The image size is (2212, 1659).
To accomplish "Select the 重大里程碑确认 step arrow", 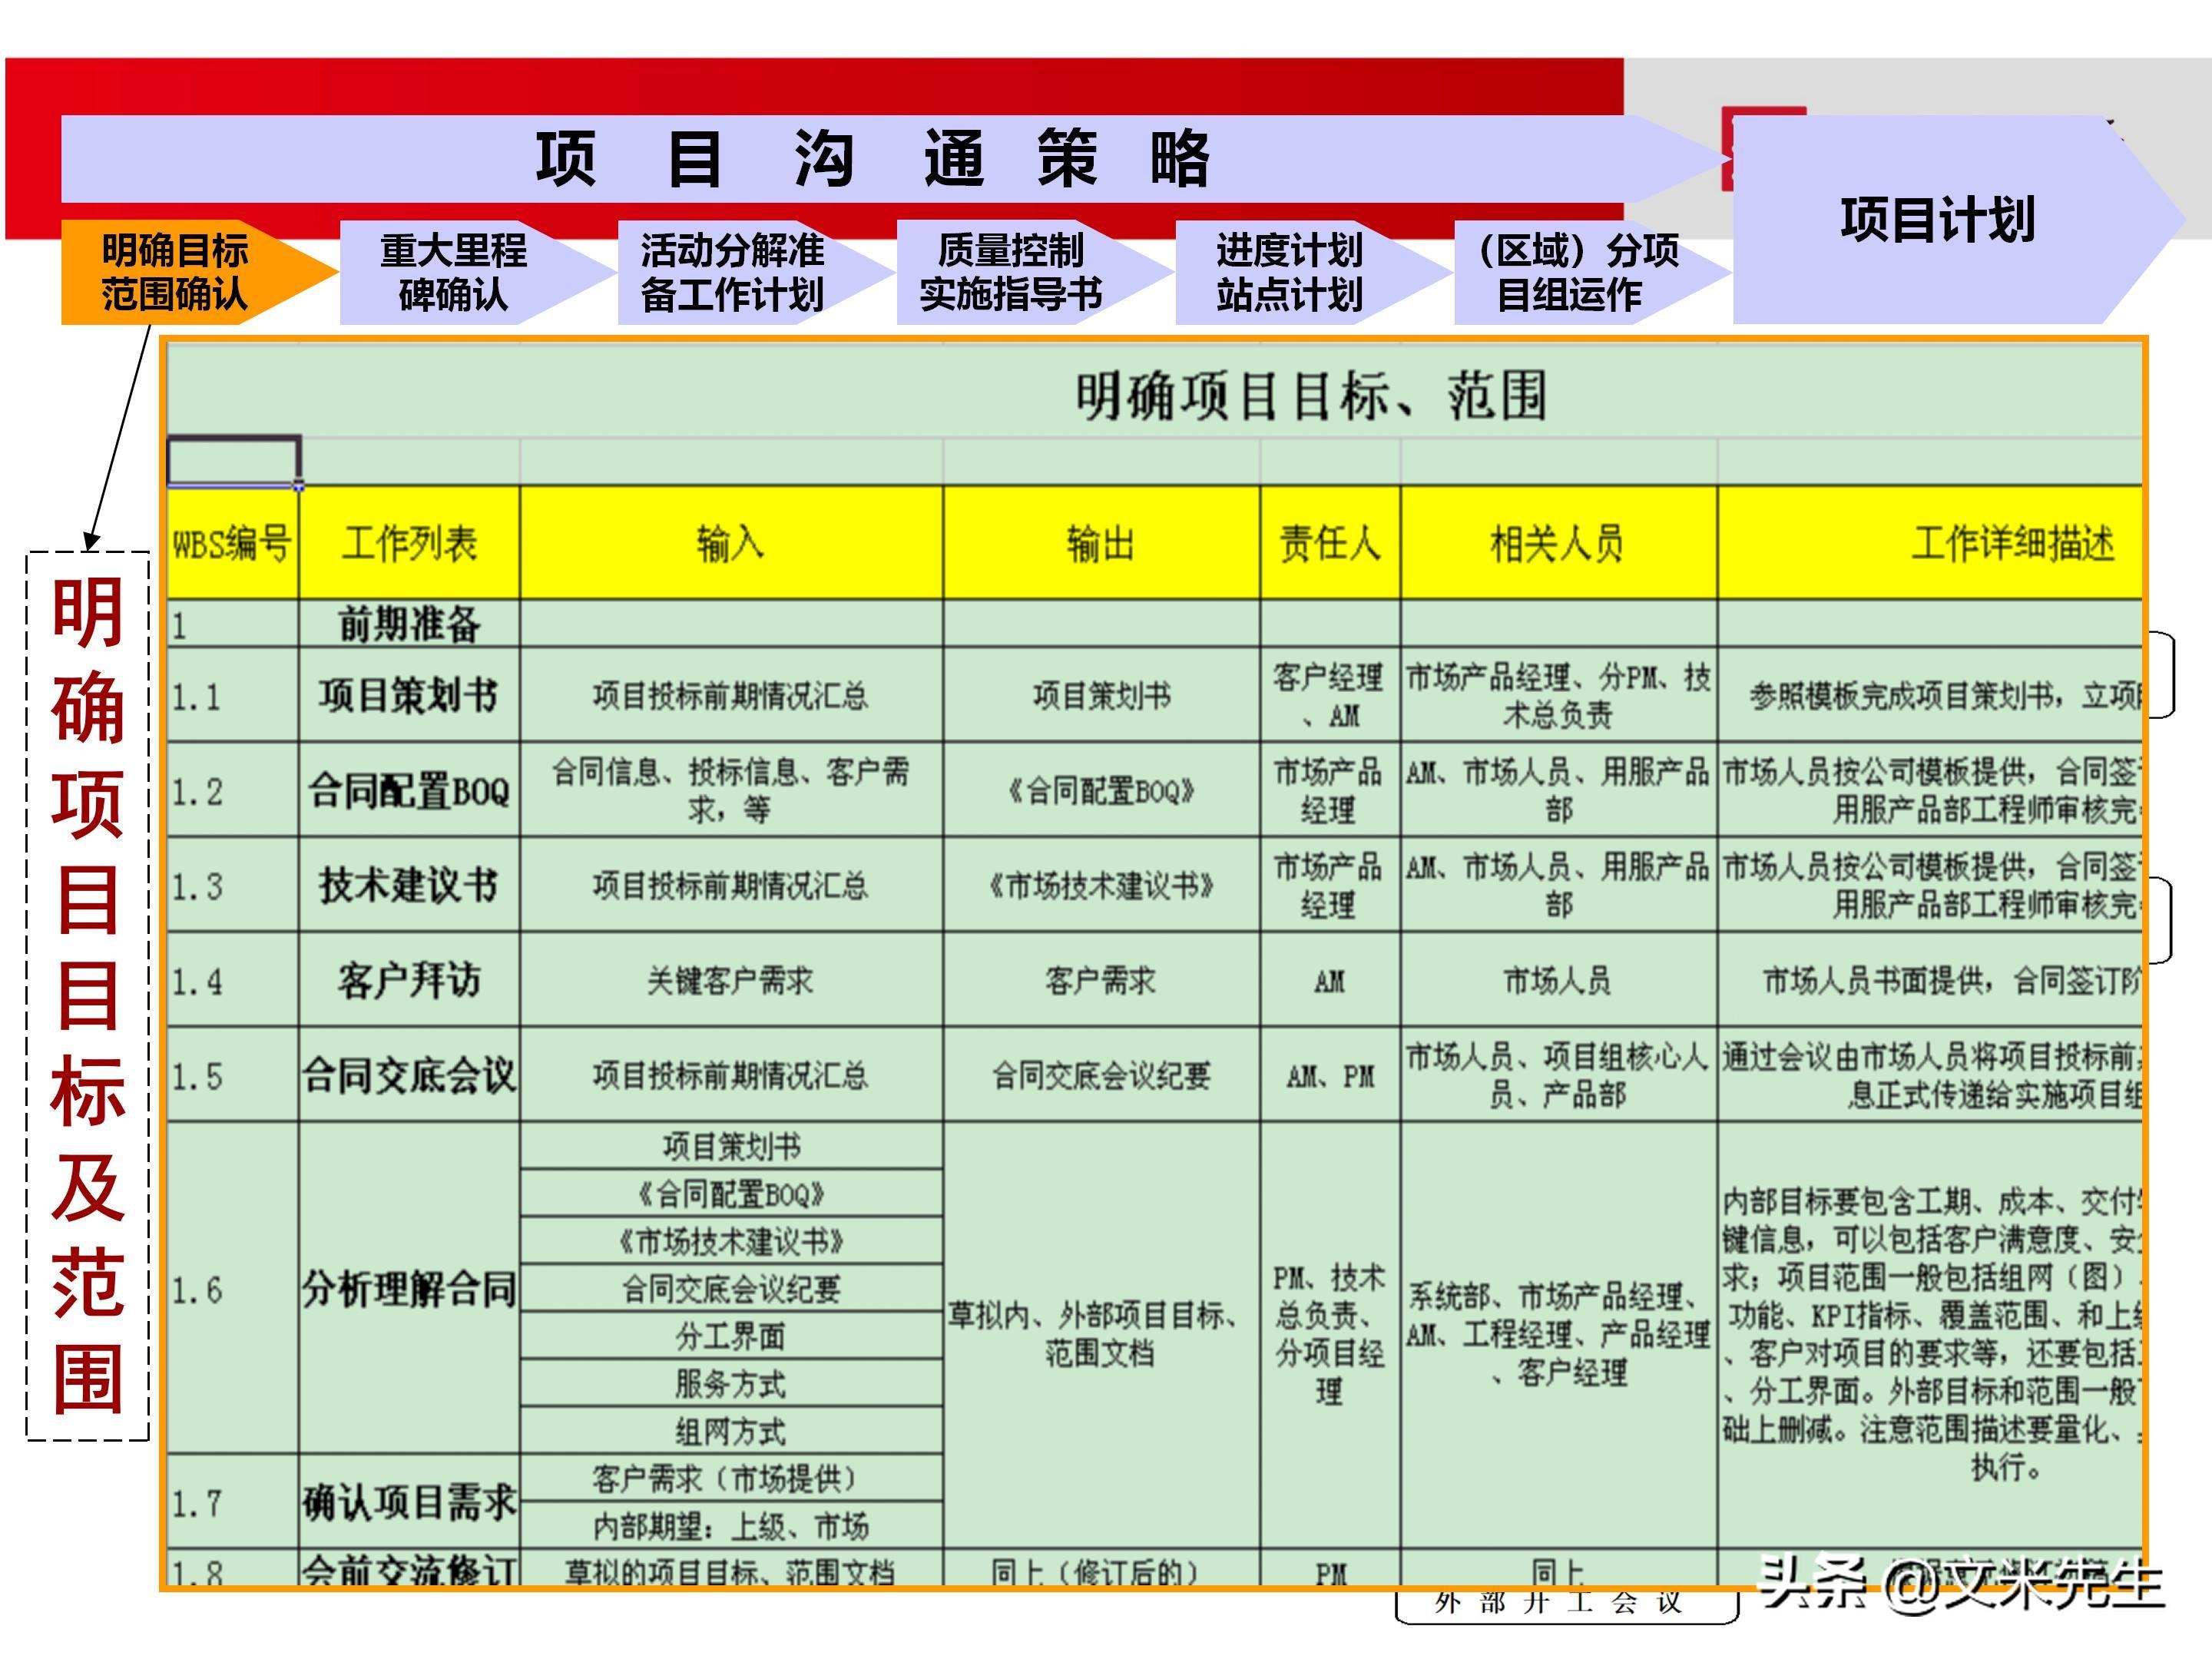I will pos(476,272).
